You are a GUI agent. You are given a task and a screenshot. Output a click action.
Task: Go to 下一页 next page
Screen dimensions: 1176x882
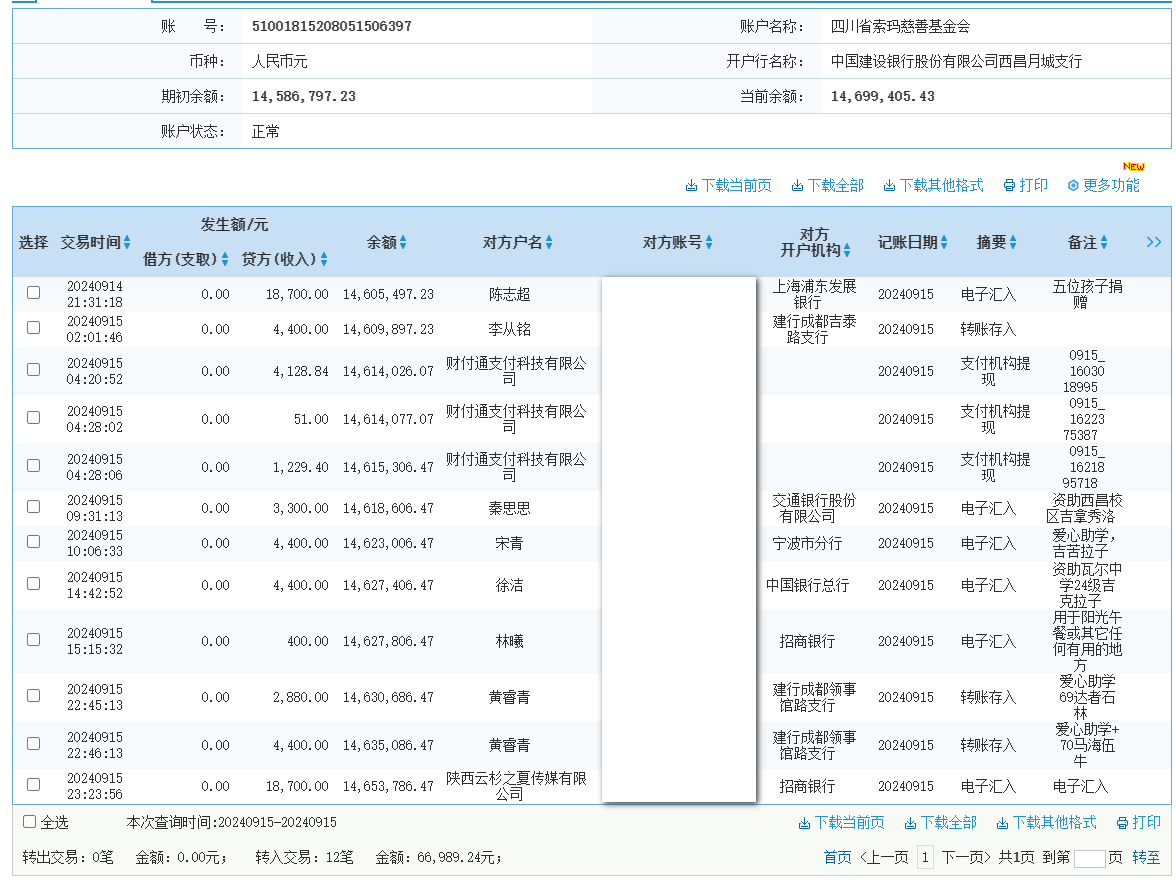[966, 857]
